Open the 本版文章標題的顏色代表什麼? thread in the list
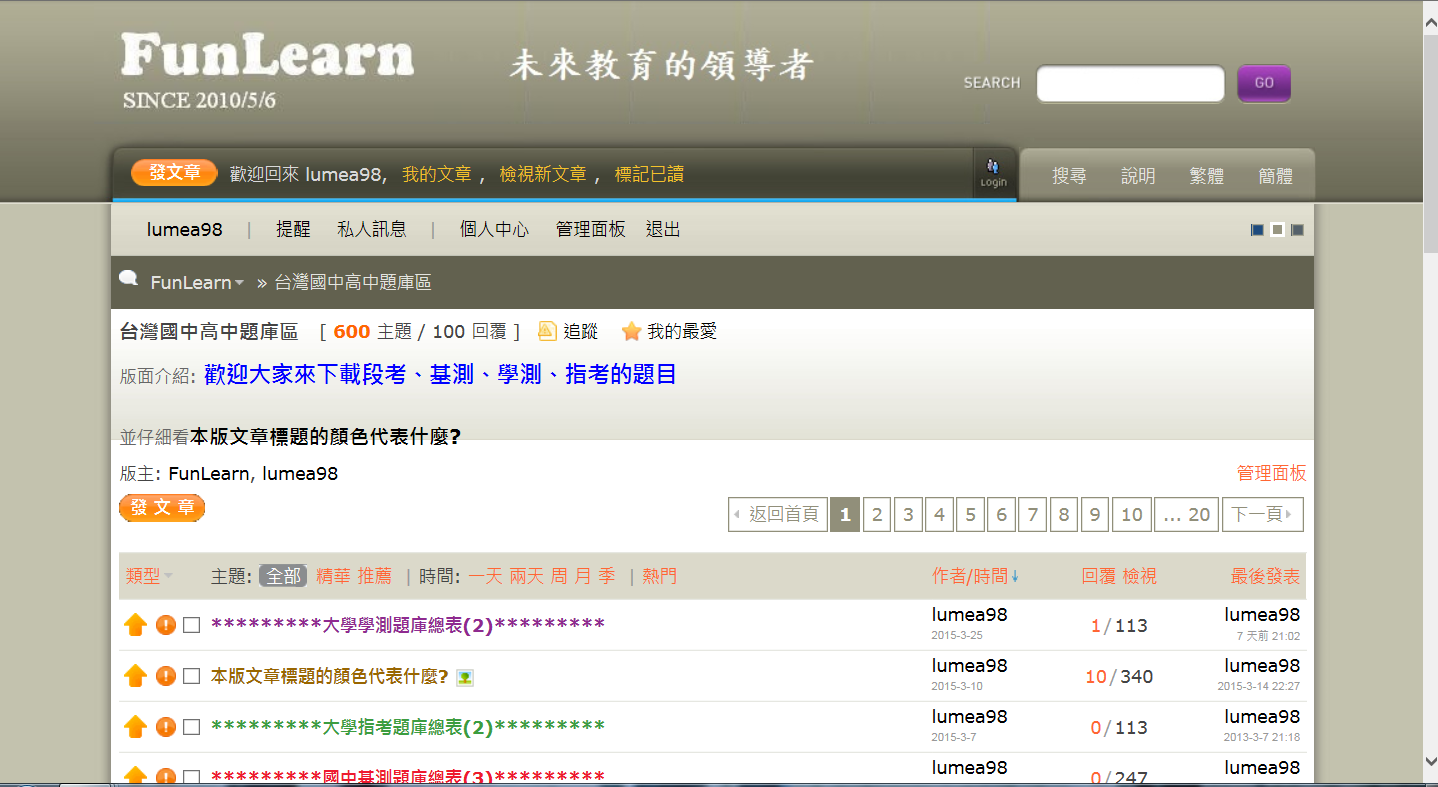 coord(330,676)
